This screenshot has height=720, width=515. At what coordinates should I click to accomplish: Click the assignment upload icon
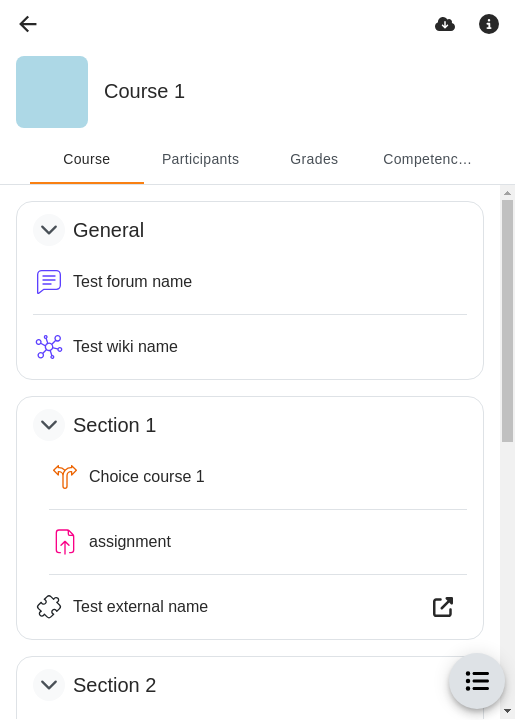point(65,542)
